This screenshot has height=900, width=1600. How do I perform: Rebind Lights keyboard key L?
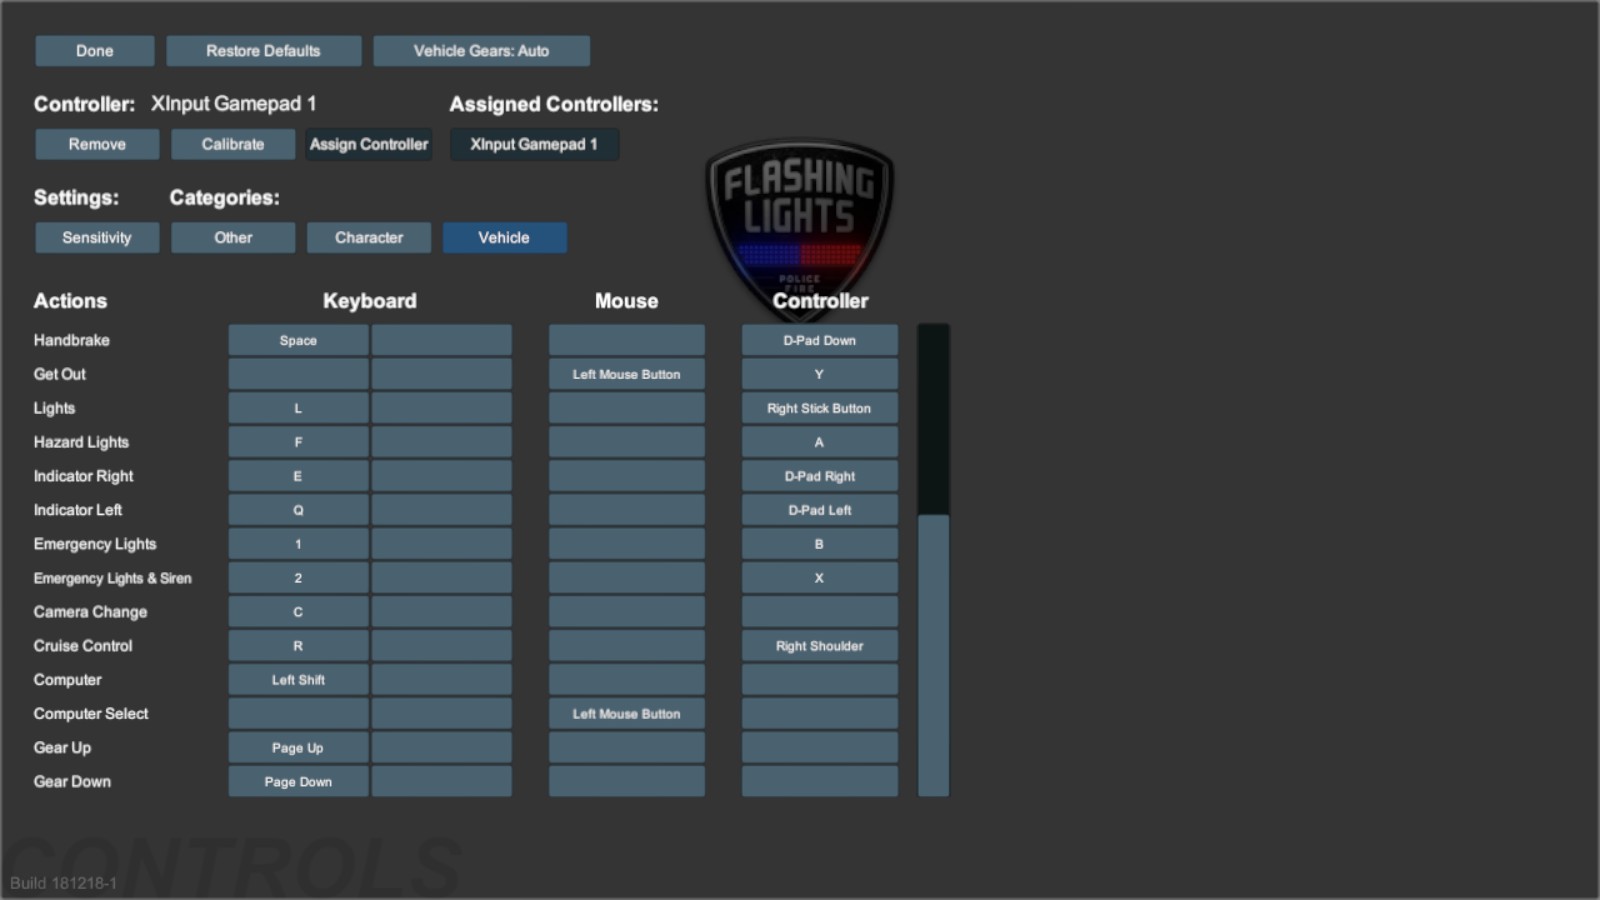click(298, 408)
